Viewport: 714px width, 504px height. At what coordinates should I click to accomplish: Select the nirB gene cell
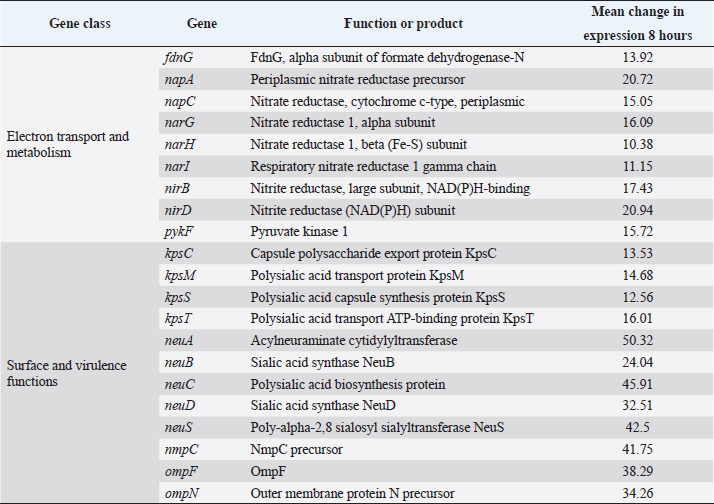point(178,188)
